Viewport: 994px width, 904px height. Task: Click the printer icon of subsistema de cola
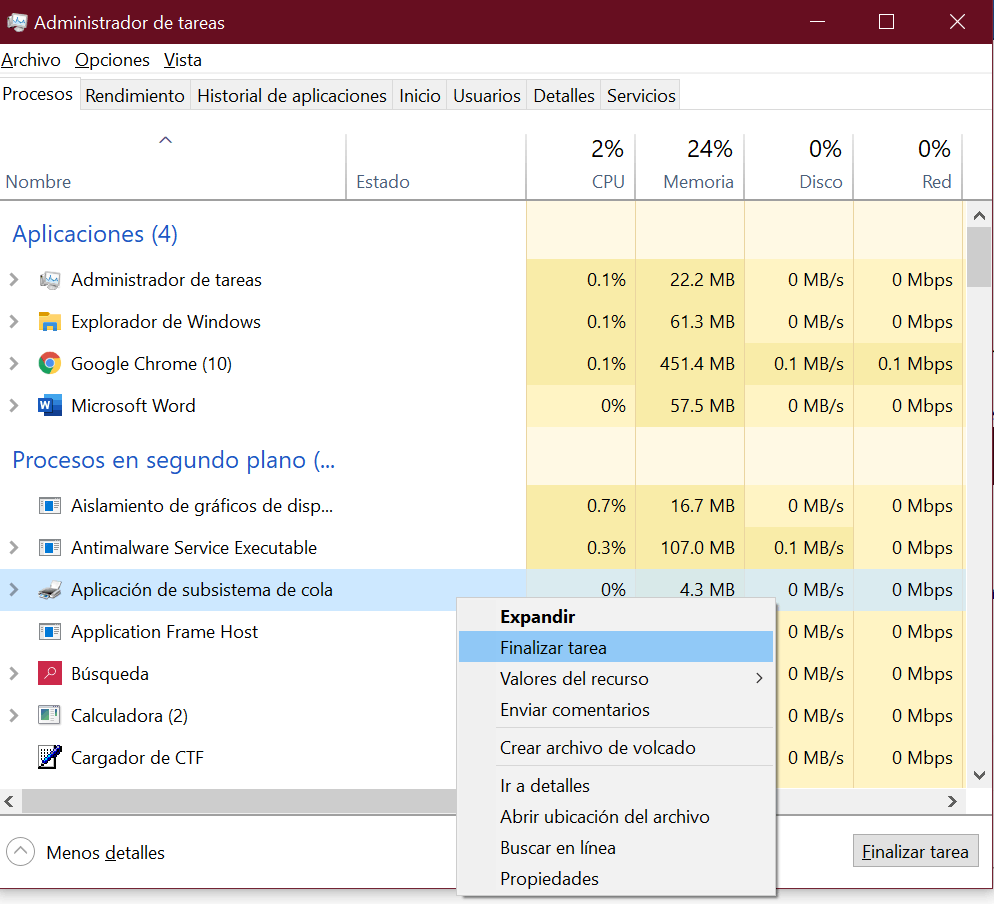[x=49, y=590]
